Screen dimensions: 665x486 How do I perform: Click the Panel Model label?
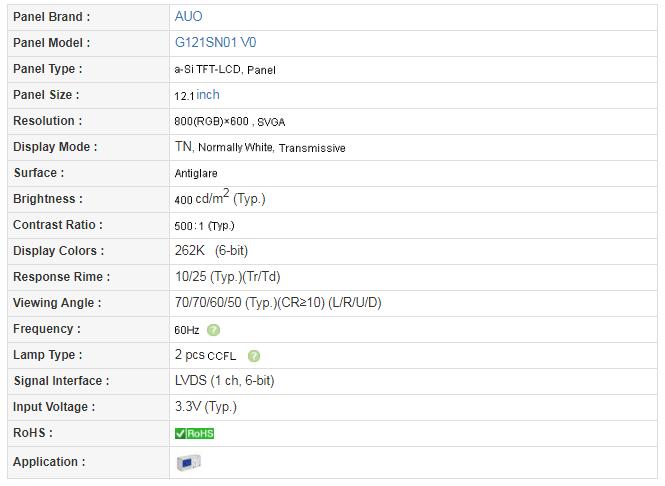[x=51, y=43]
